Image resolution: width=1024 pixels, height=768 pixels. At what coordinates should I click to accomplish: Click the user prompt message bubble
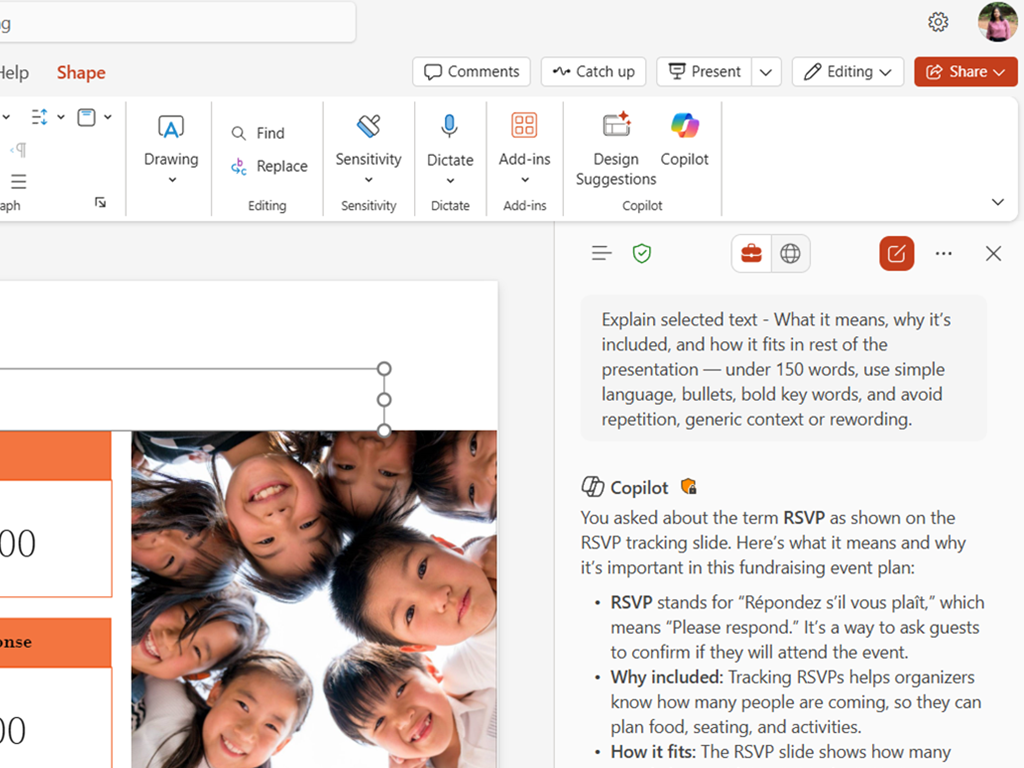pos(784,368)
